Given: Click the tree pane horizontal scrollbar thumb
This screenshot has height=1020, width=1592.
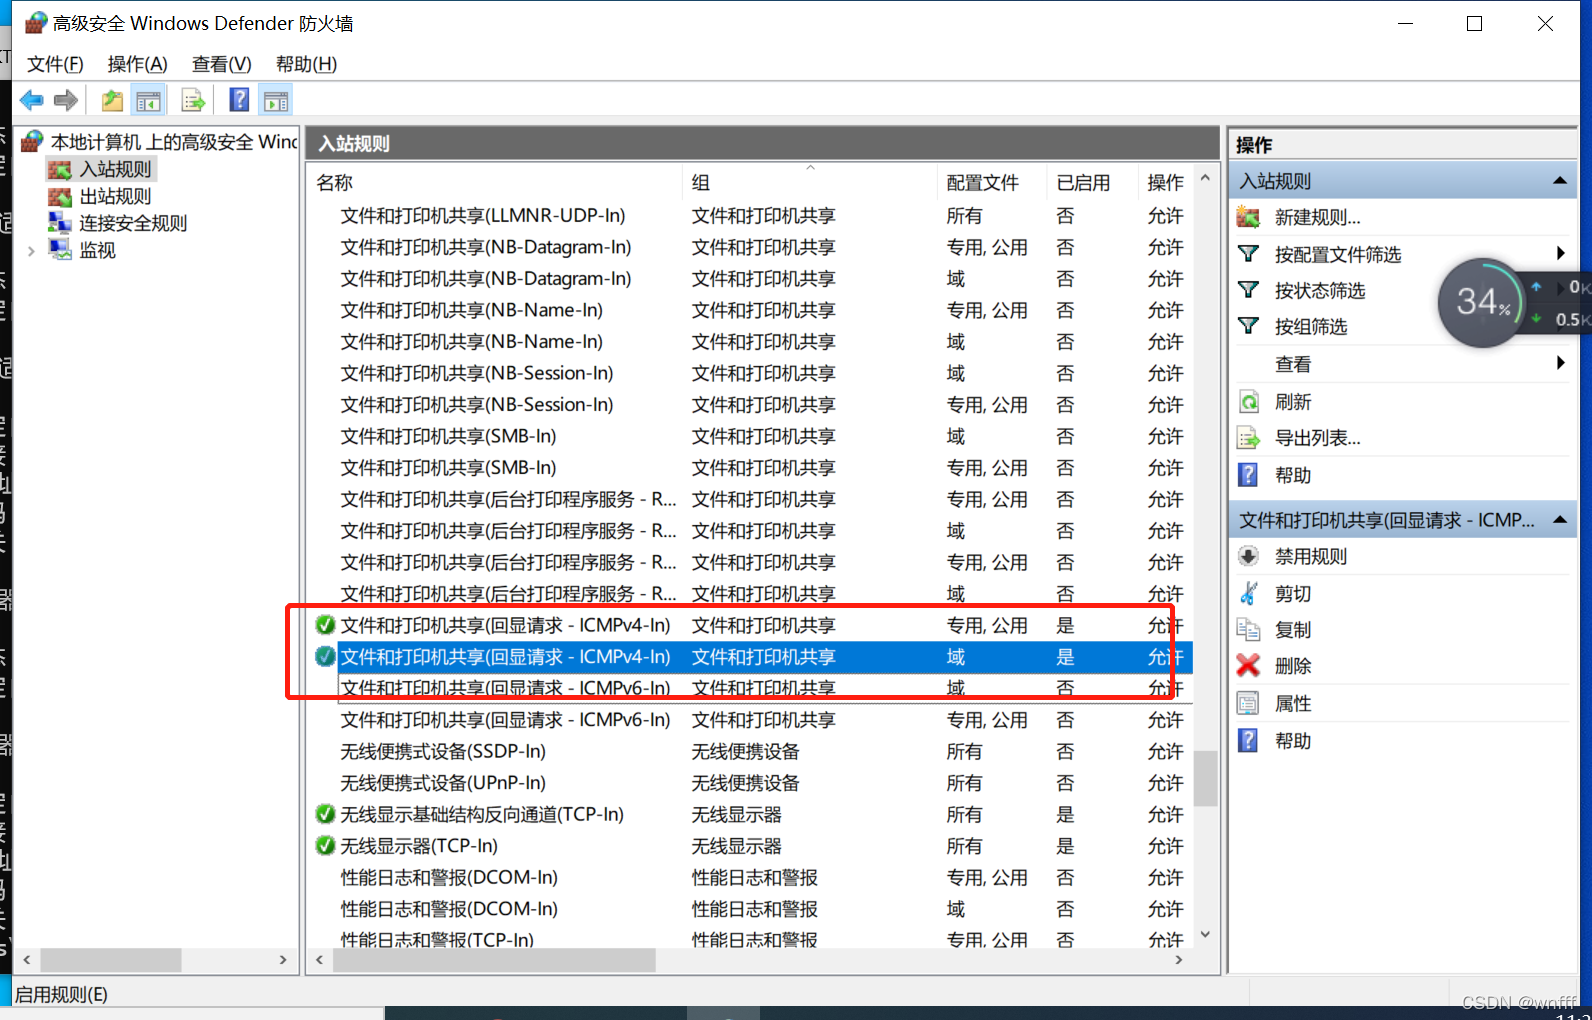Looking at the screenshot, I should click(111, 959).
